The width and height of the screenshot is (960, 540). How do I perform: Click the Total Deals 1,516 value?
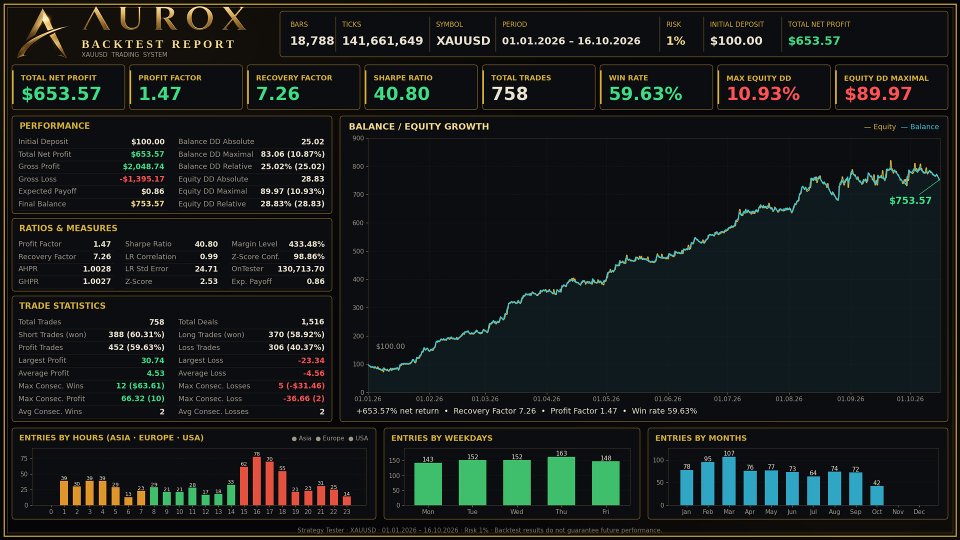click(313, 322)
